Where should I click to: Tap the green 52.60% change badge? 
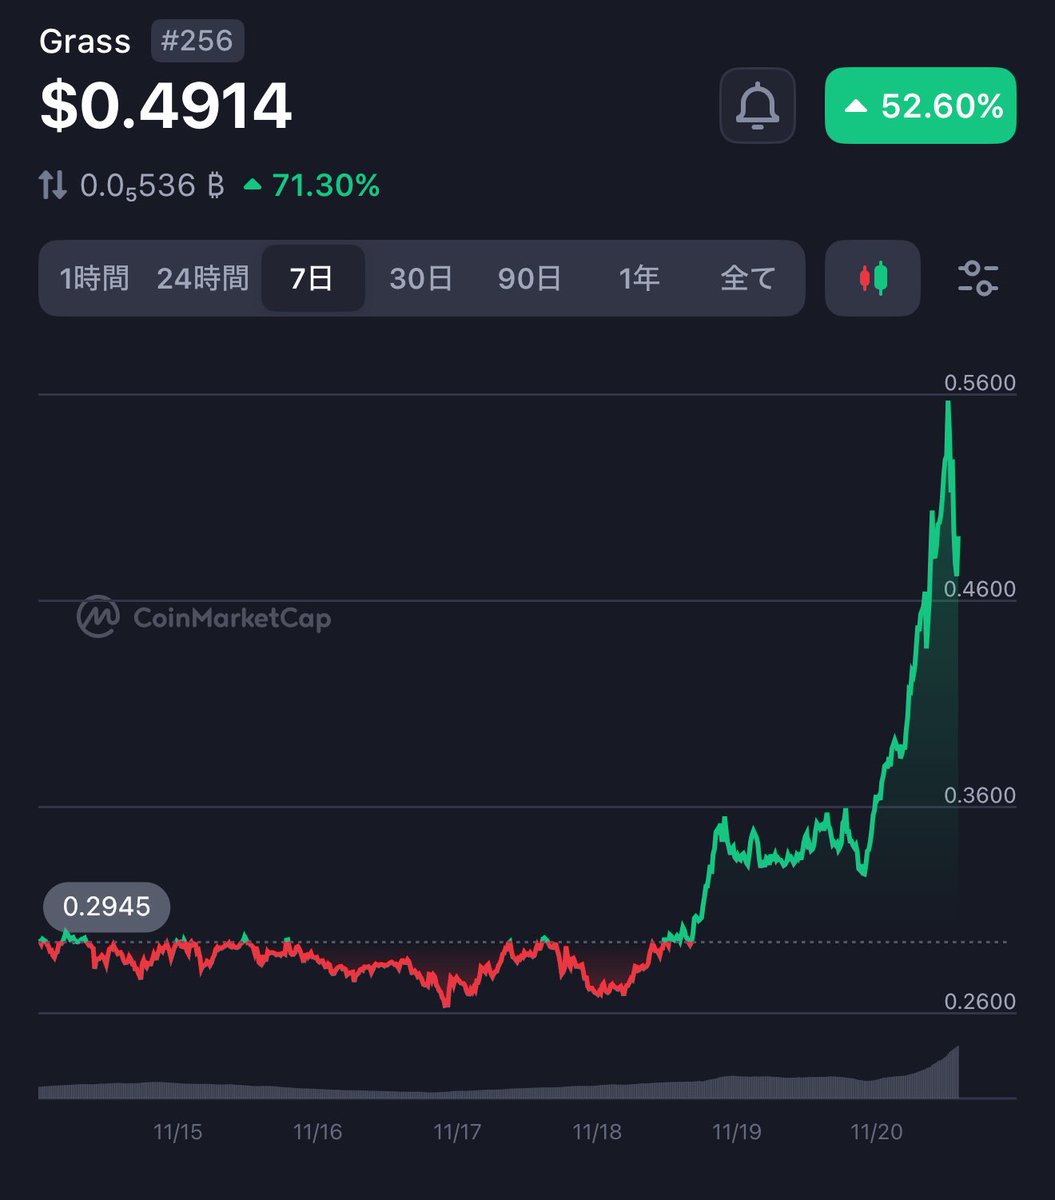[x=920, y=105]
